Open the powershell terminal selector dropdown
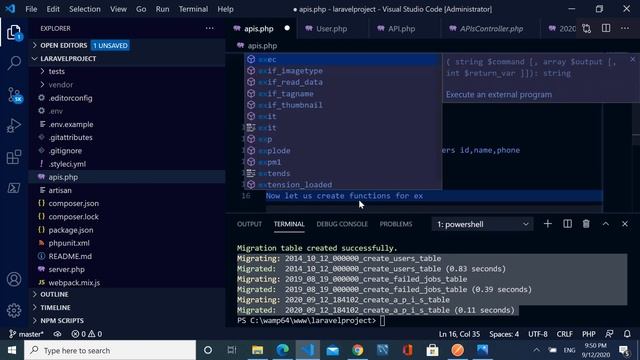640x360 pixels. pos(482,224)
